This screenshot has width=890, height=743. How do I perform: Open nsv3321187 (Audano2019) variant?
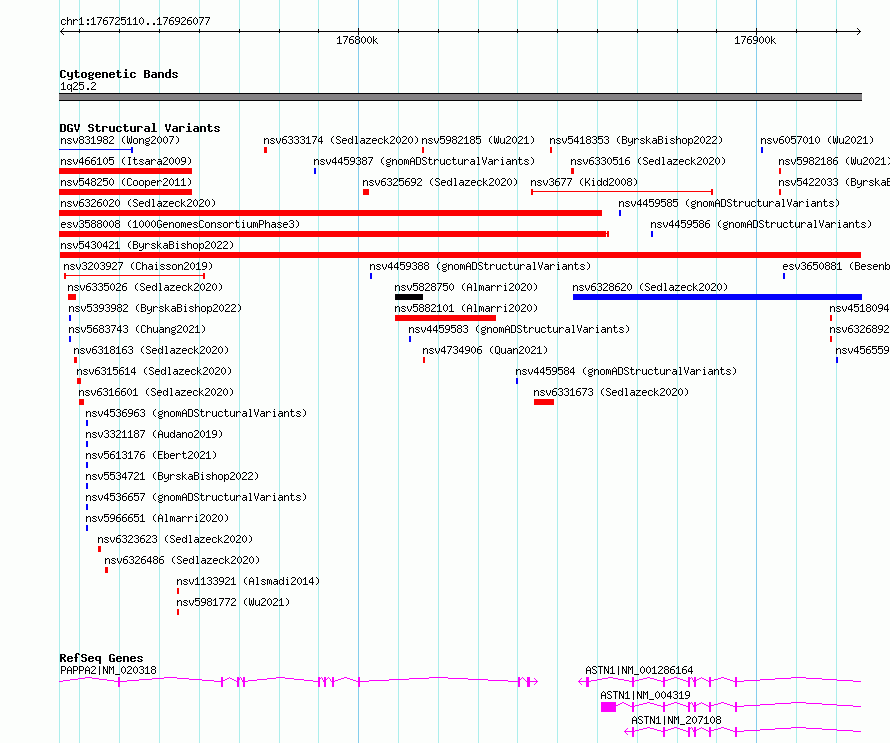[154, 434]
